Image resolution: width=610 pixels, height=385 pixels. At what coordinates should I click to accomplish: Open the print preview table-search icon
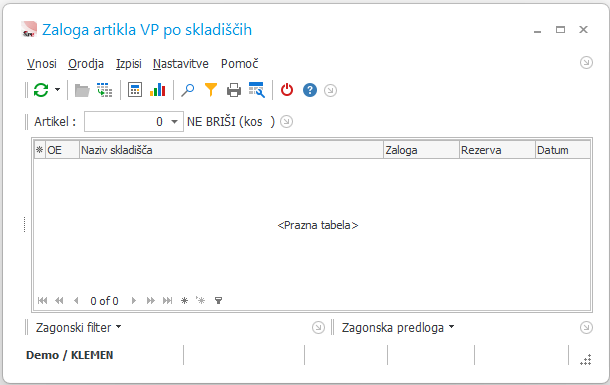point(257,90)
